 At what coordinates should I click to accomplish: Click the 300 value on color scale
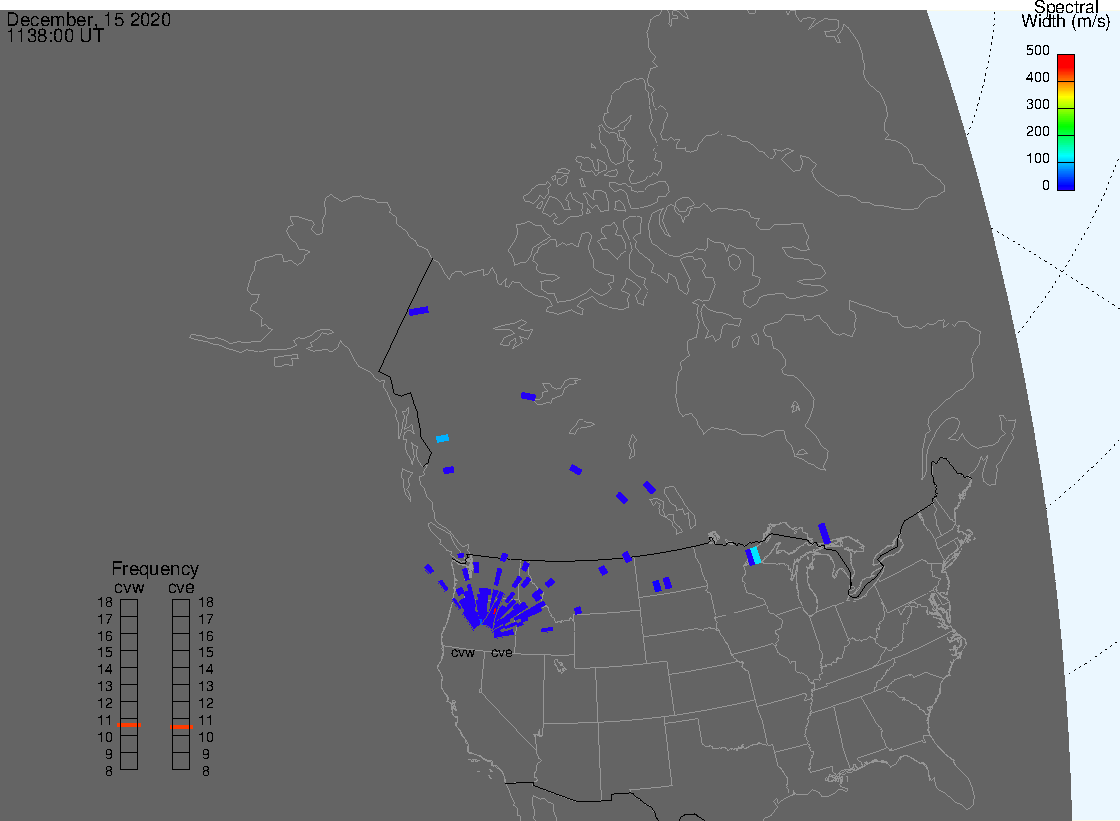pos(1037,104)
